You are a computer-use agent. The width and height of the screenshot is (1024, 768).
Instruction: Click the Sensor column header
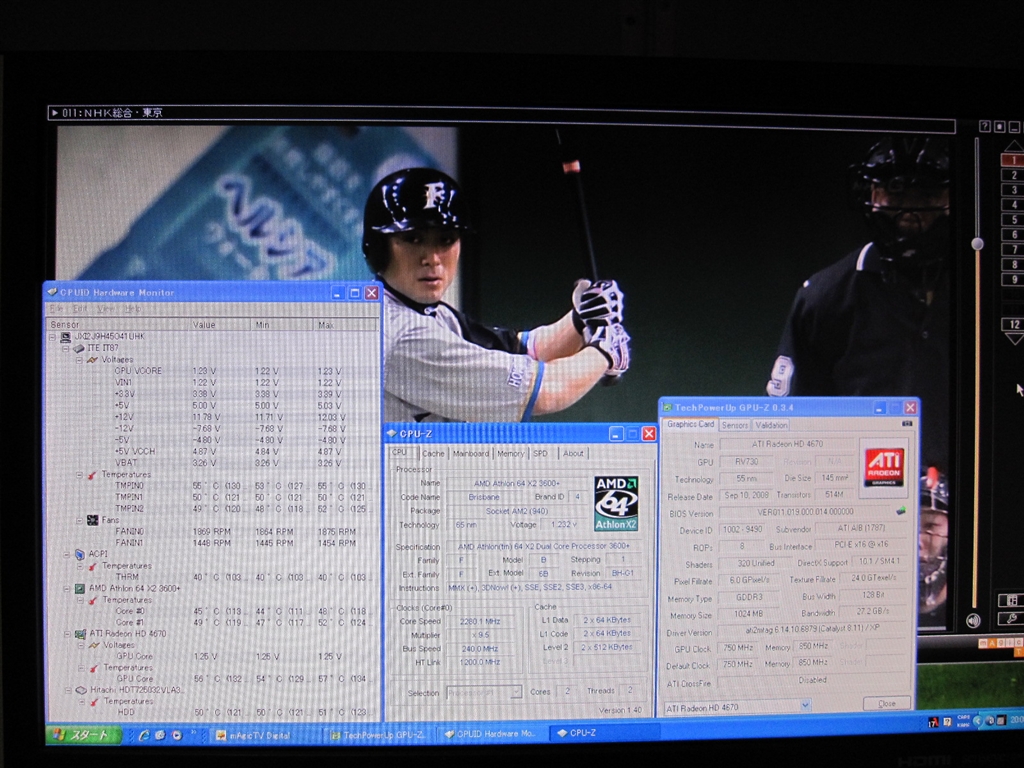point(118,325)
